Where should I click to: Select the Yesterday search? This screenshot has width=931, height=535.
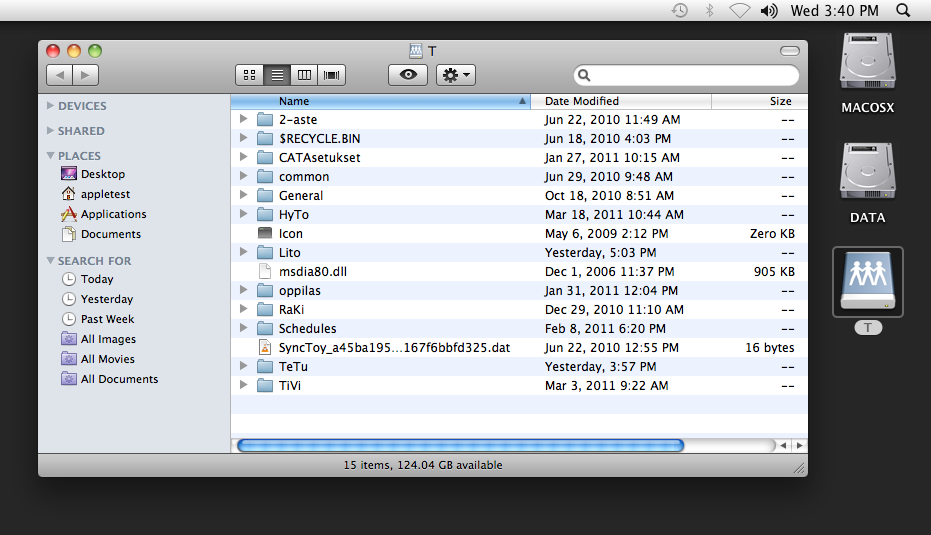tap(97, 299)
